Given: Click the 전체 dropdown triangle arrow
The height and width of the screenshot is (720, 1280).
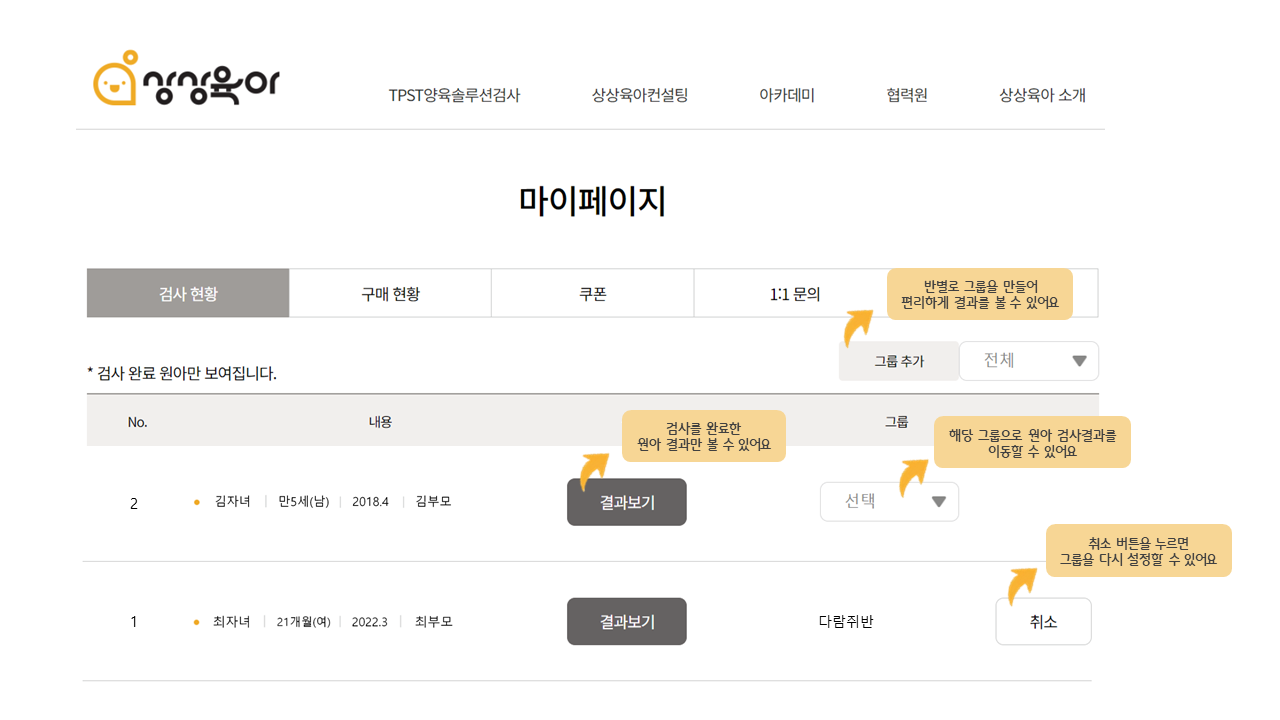Looking at the screenshot, I should click(1079, 361).
